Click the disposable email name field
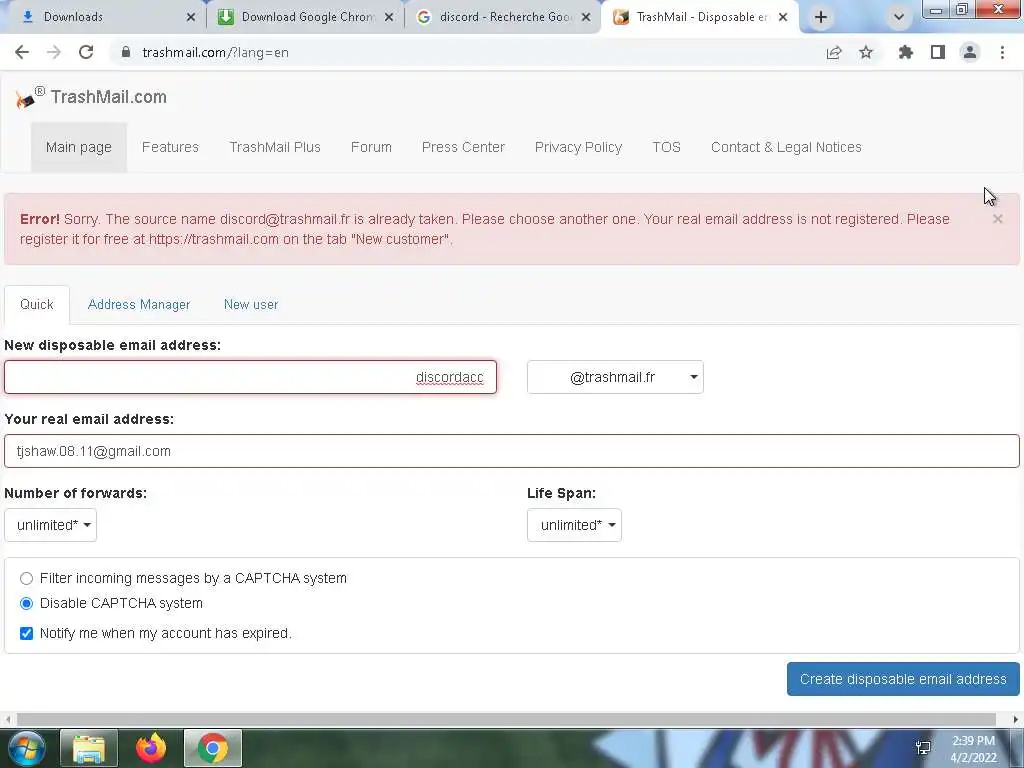 point(250,377)
